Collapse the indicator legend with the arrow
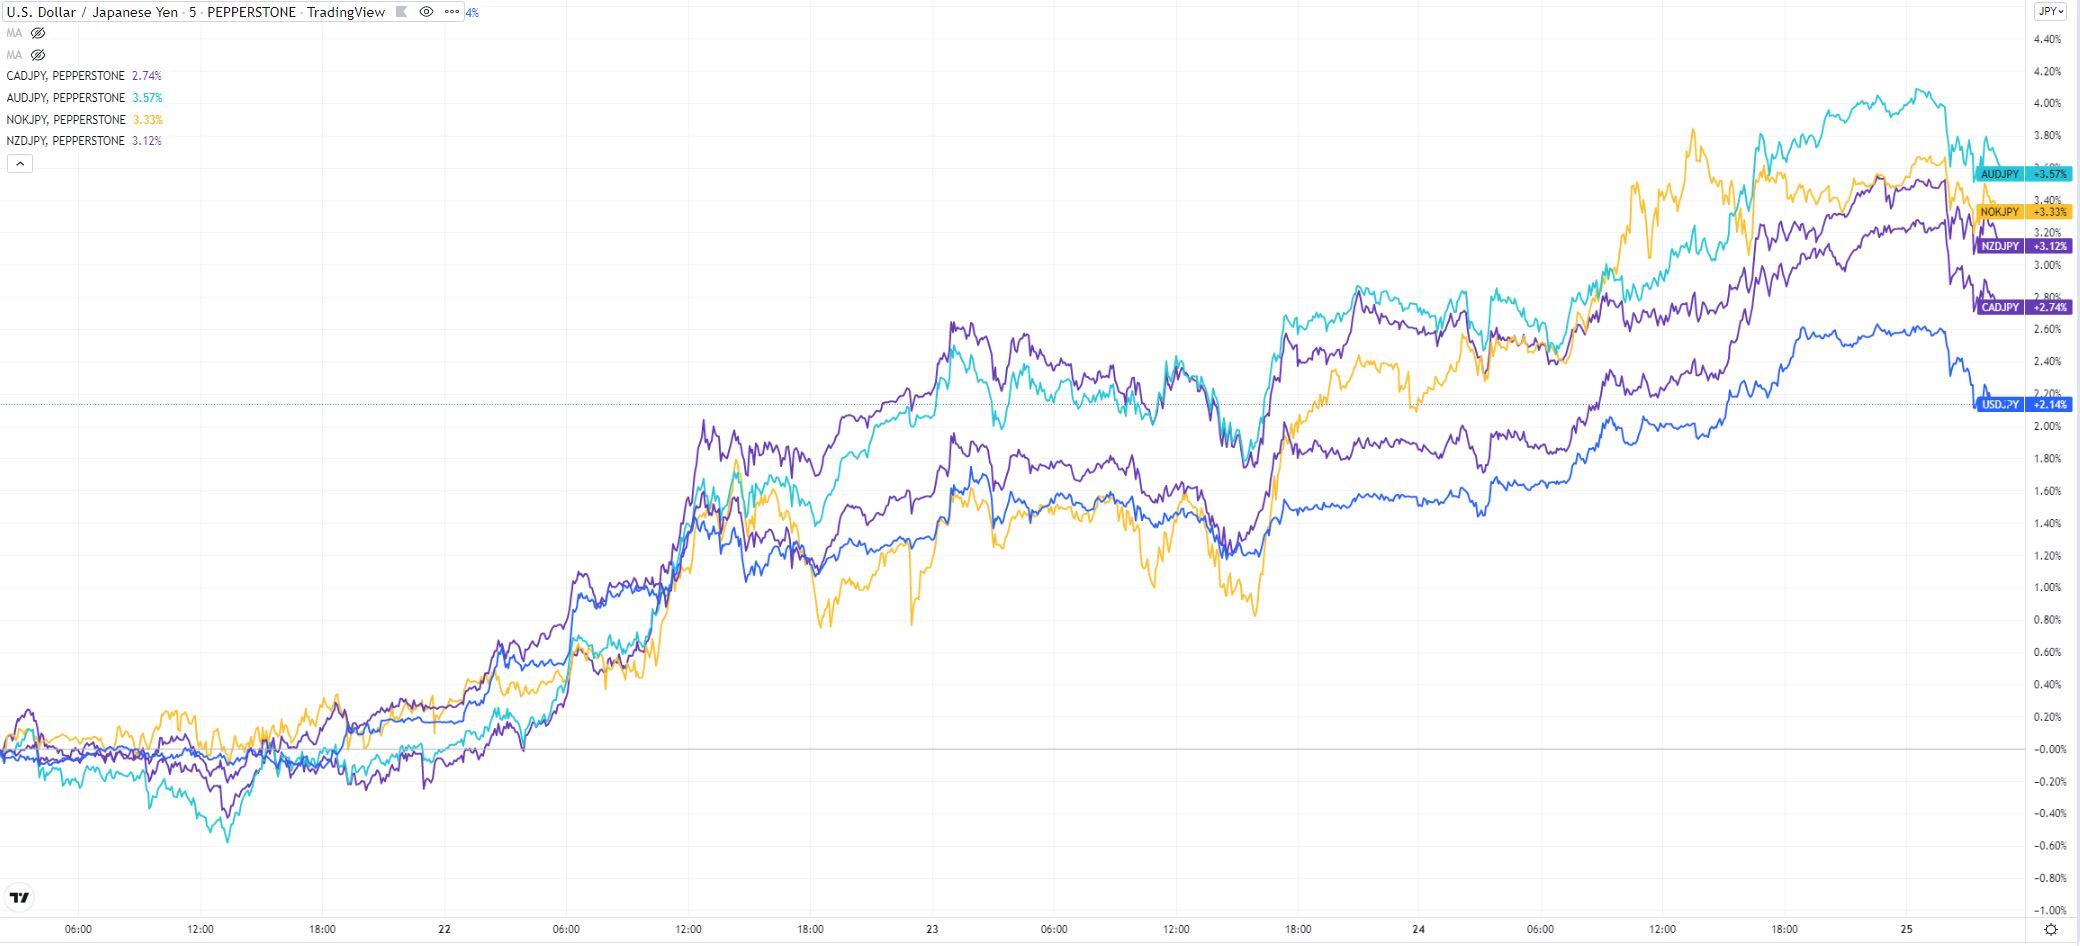Image resolution: width=2080 pixels, height=946 pixels. 20,163
